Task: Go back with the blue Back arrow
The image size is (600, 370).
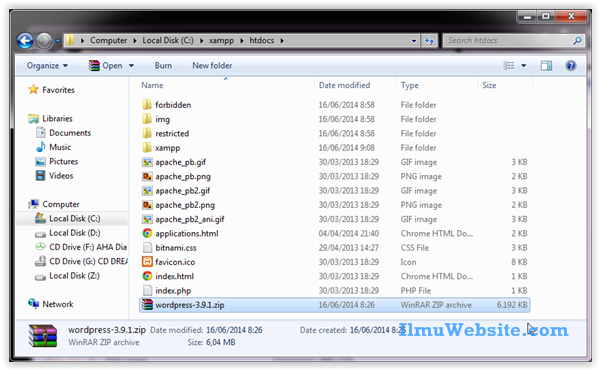Action: [25, 41]
